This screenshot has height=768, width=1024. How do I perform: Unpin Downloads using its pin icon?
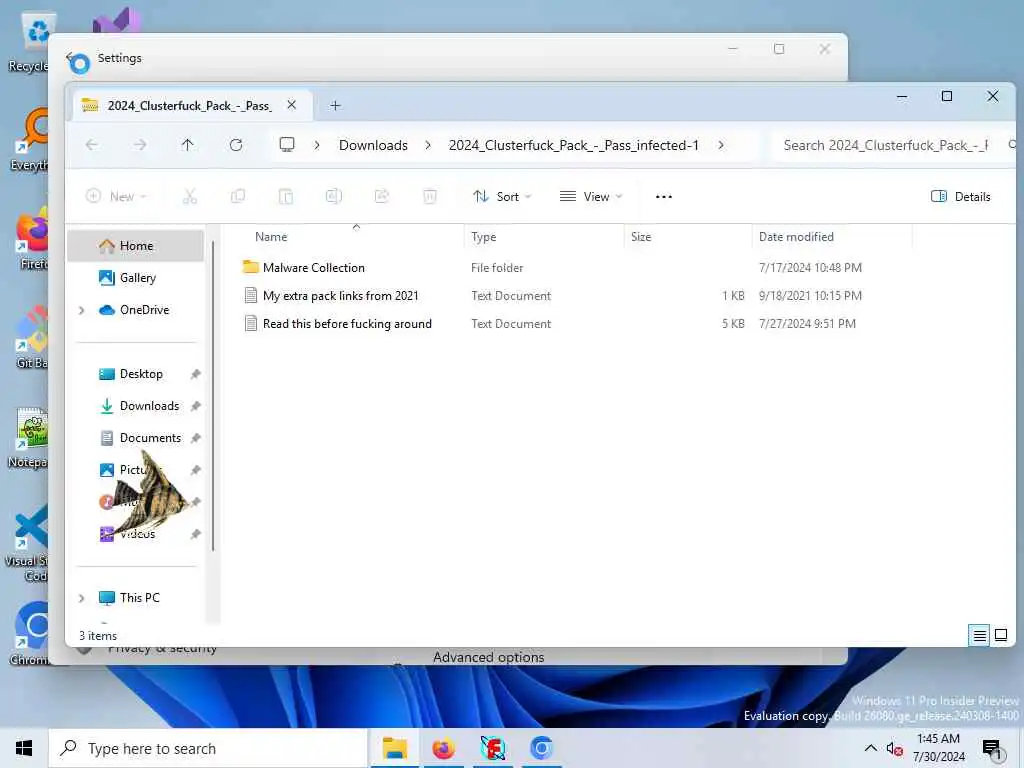pos(195,406)
